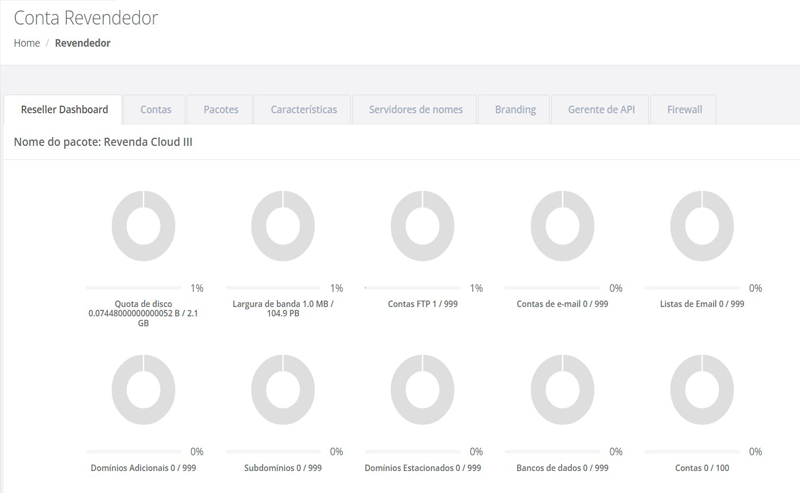Click the Largura de banda donut chart
Screen dimensions: 800x493
[284, 226]
